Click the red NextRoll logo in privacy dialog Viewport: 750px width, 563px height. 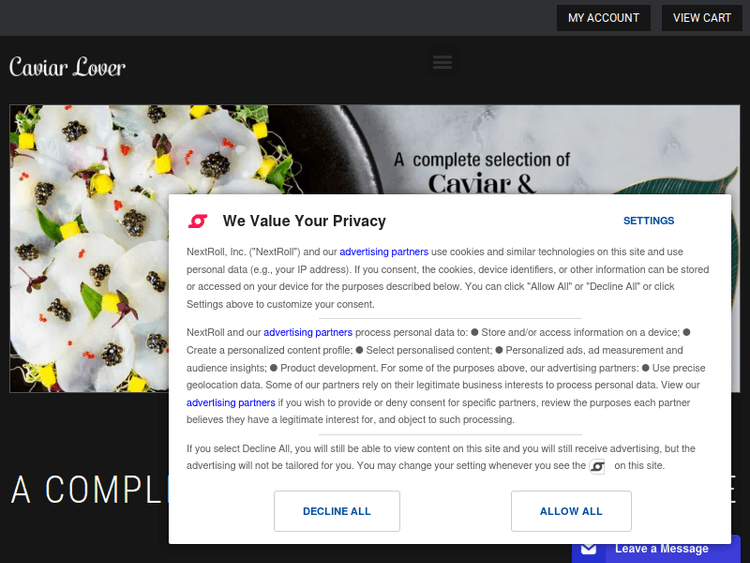coord(198,221)
